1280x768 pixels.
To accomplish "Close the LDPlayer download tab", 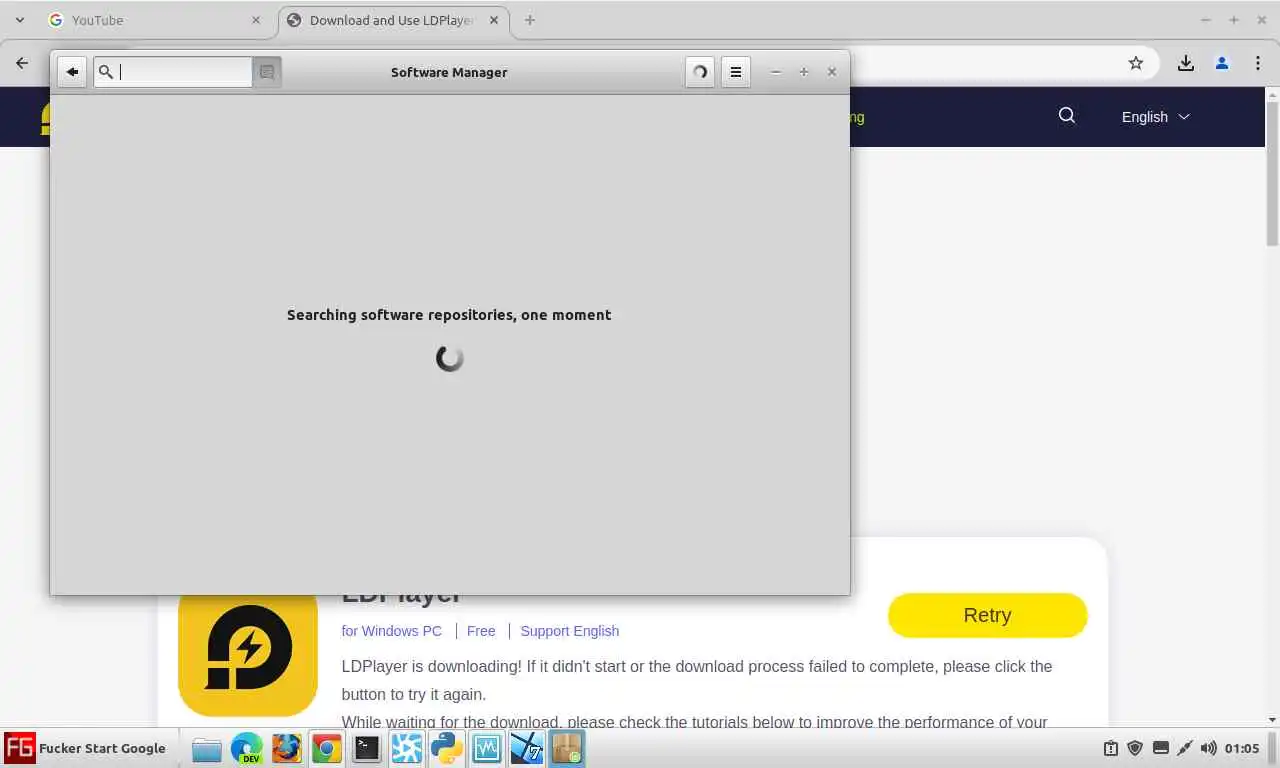I will [x=494, y=20].
